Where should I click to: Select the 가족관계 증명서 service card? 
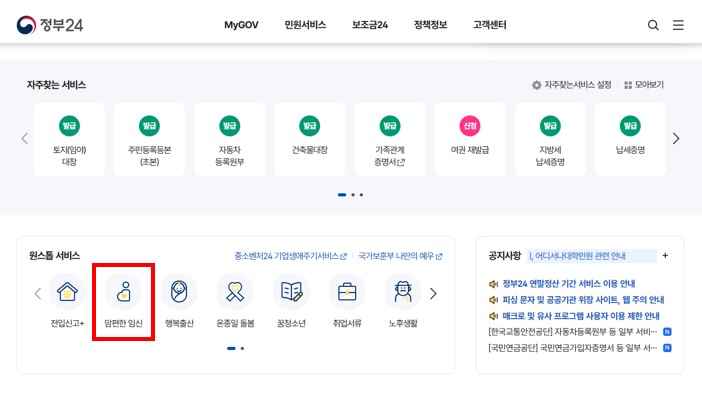click(x=390, y=139)
